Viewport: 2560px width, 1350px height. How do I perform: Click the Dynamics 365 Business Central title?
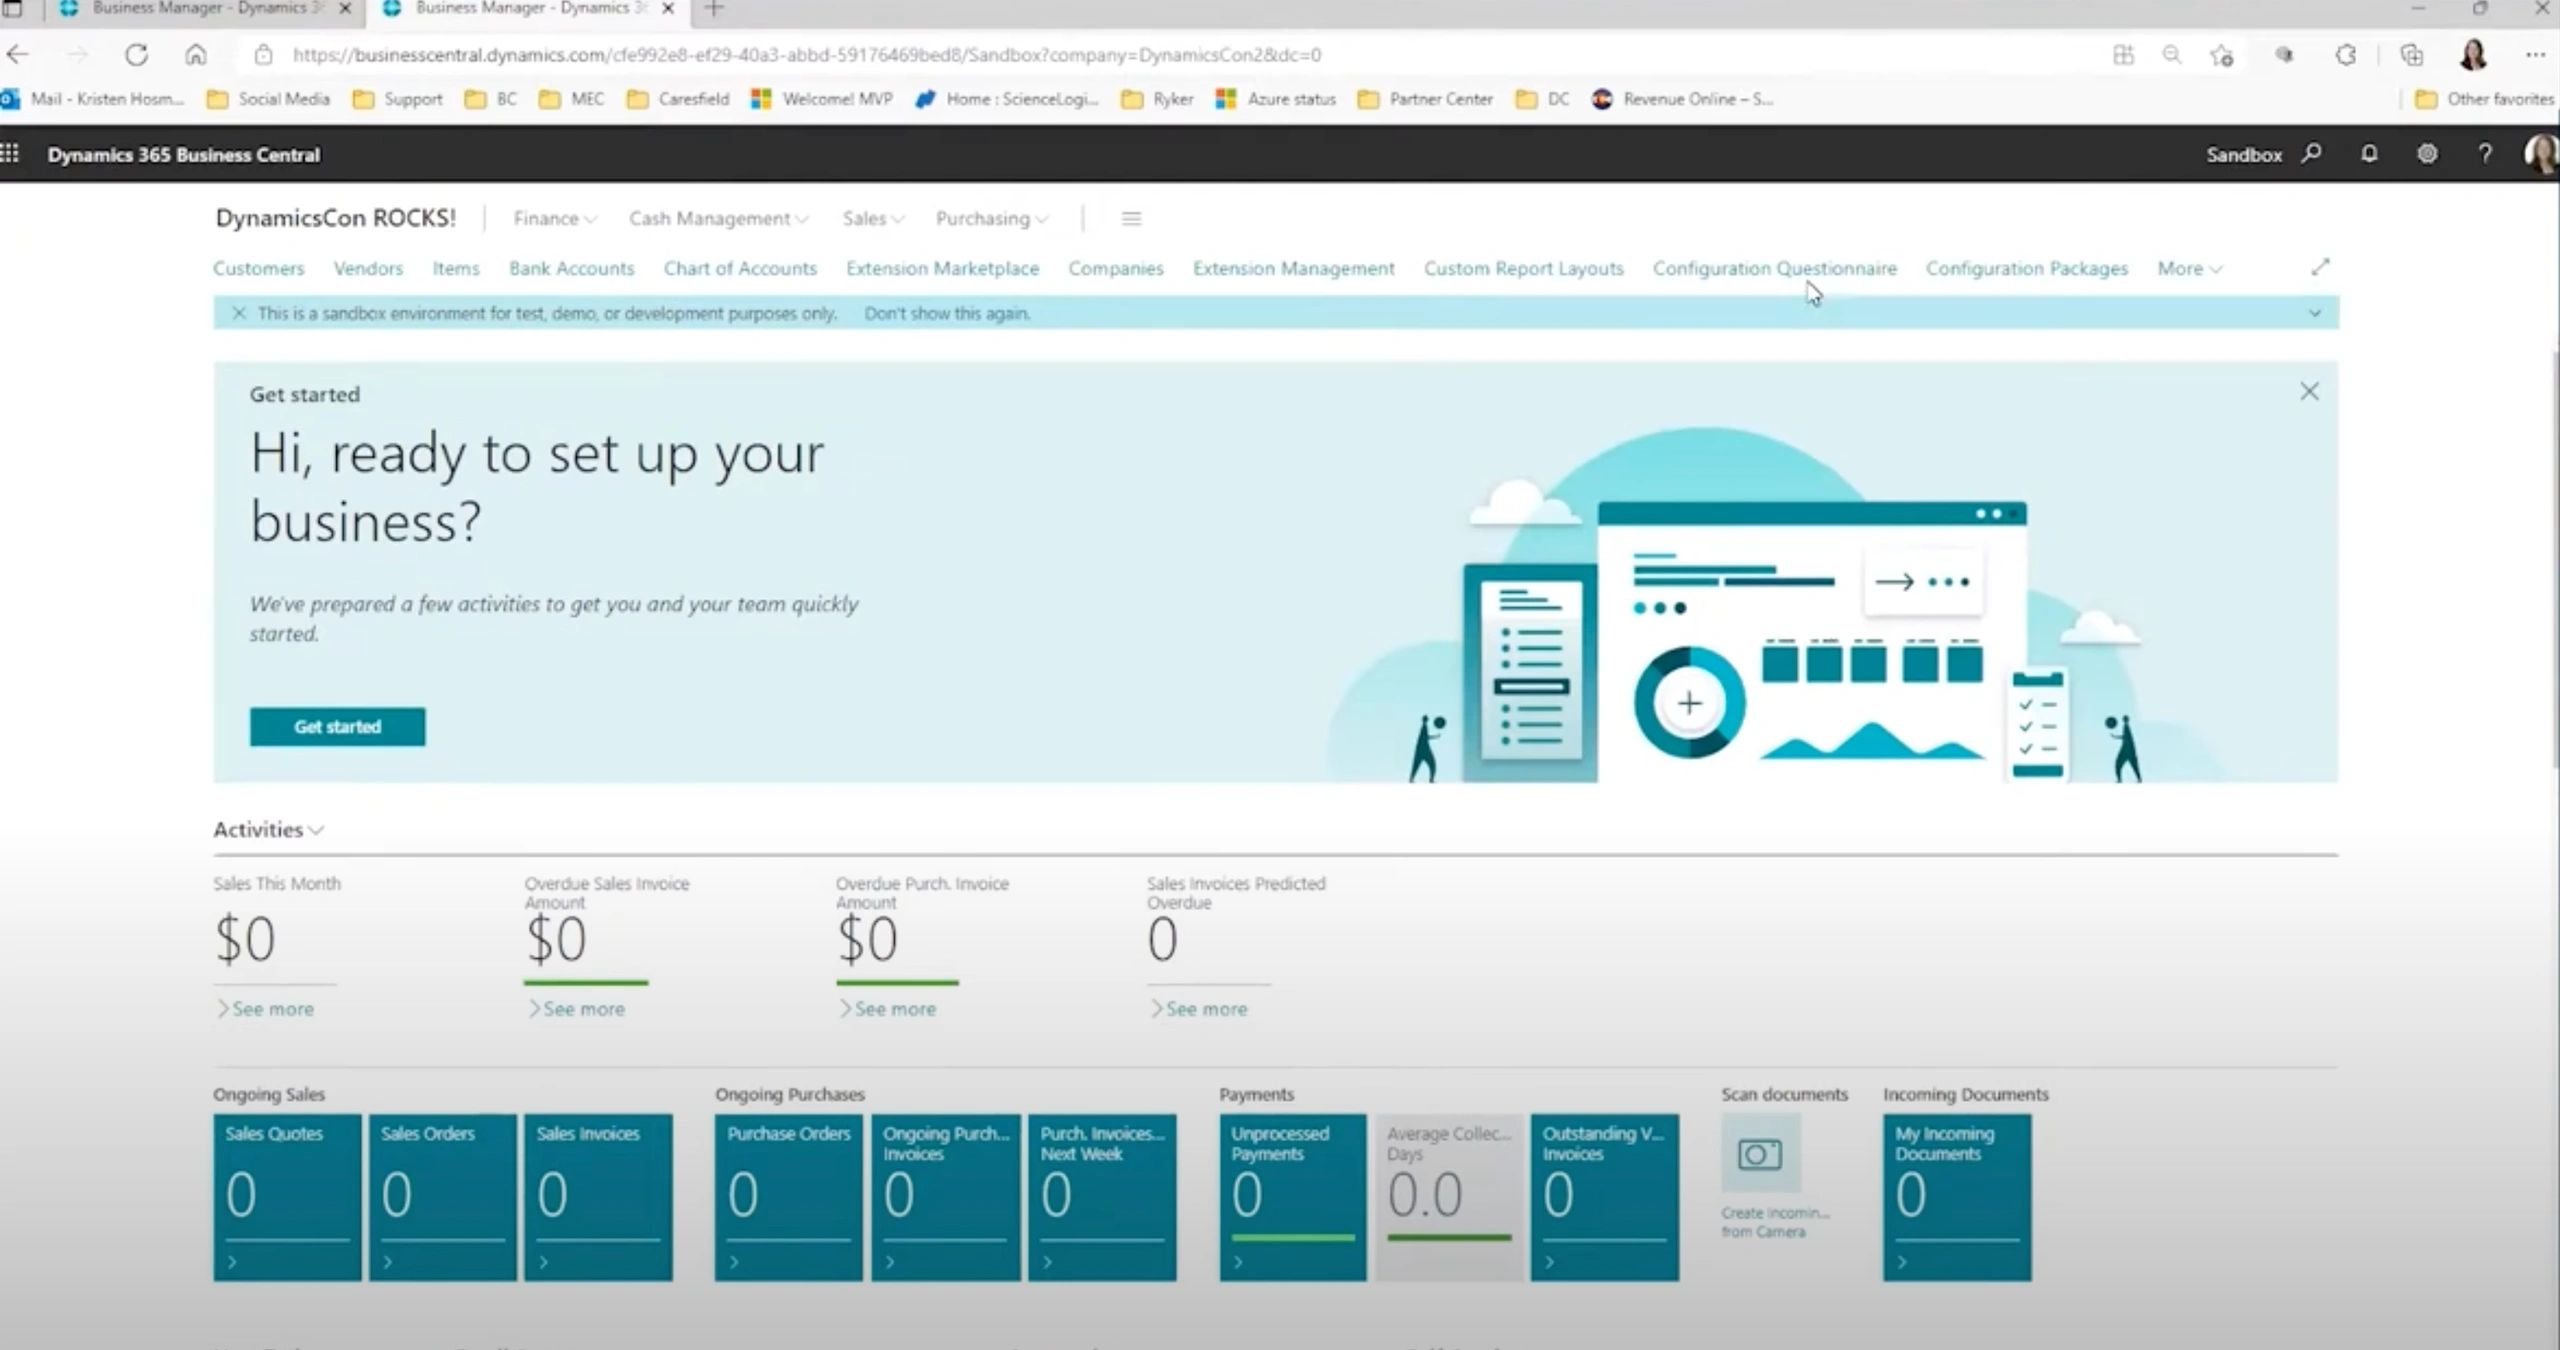coord(184,155)
